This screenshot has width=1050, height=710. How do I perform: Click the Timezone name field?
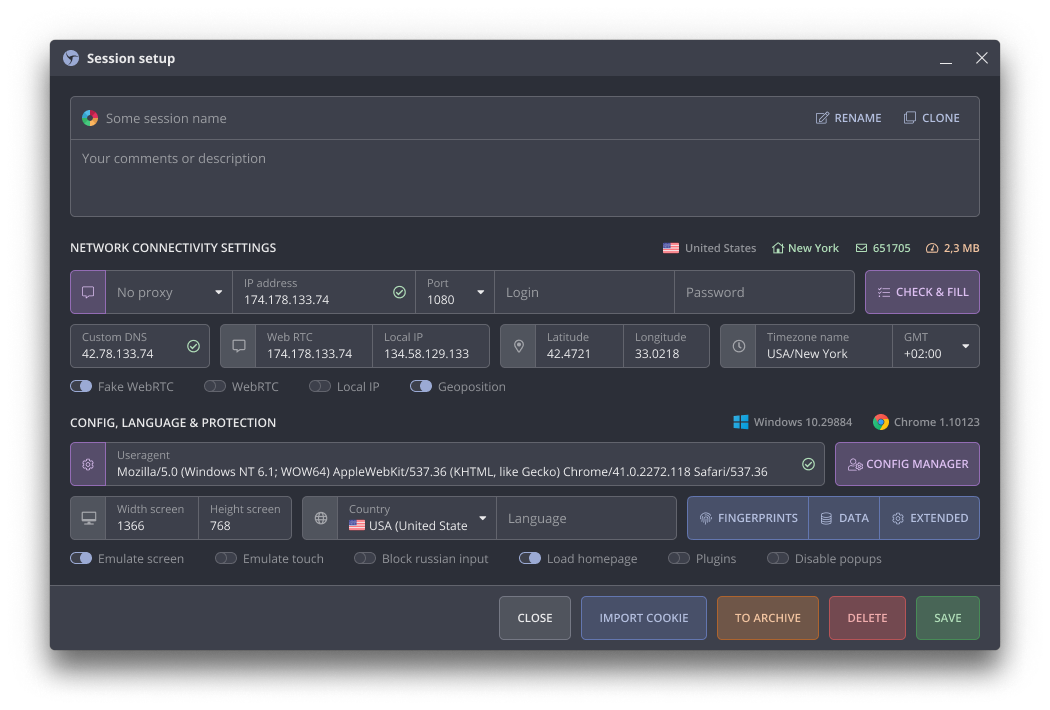click(x=824, y=346)
